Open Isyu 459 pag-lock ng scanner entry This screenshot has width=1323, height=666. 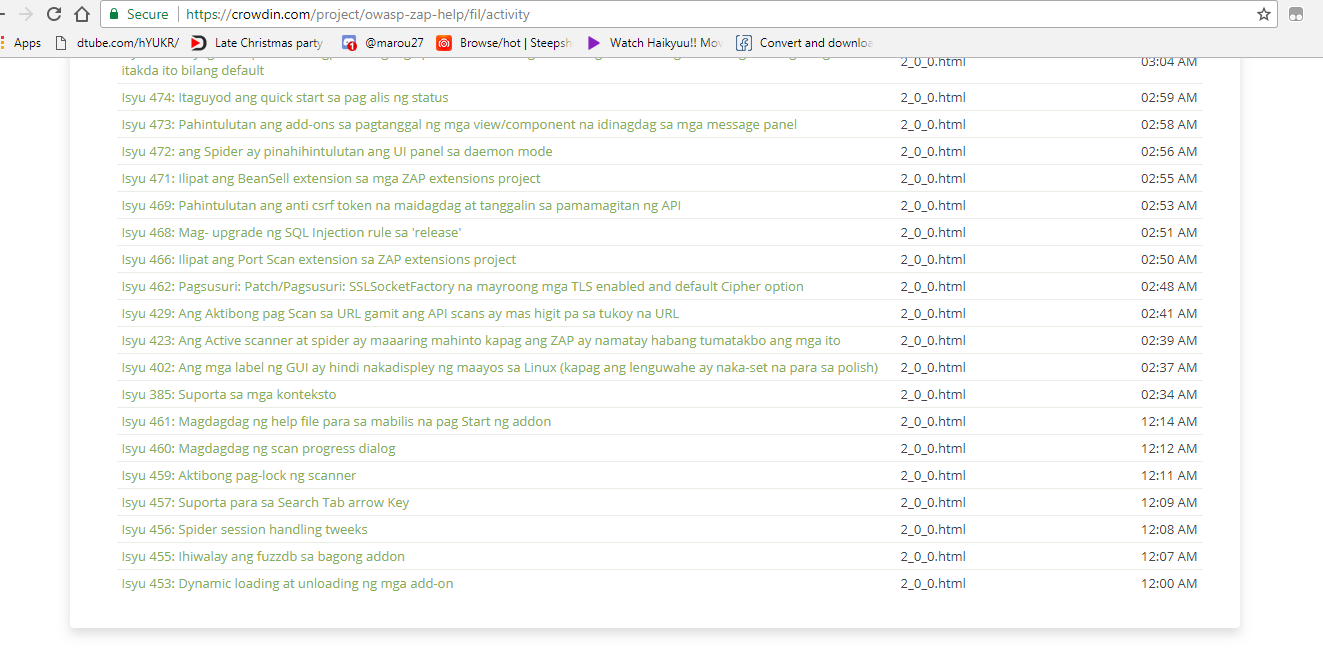[x=239, y=476]
